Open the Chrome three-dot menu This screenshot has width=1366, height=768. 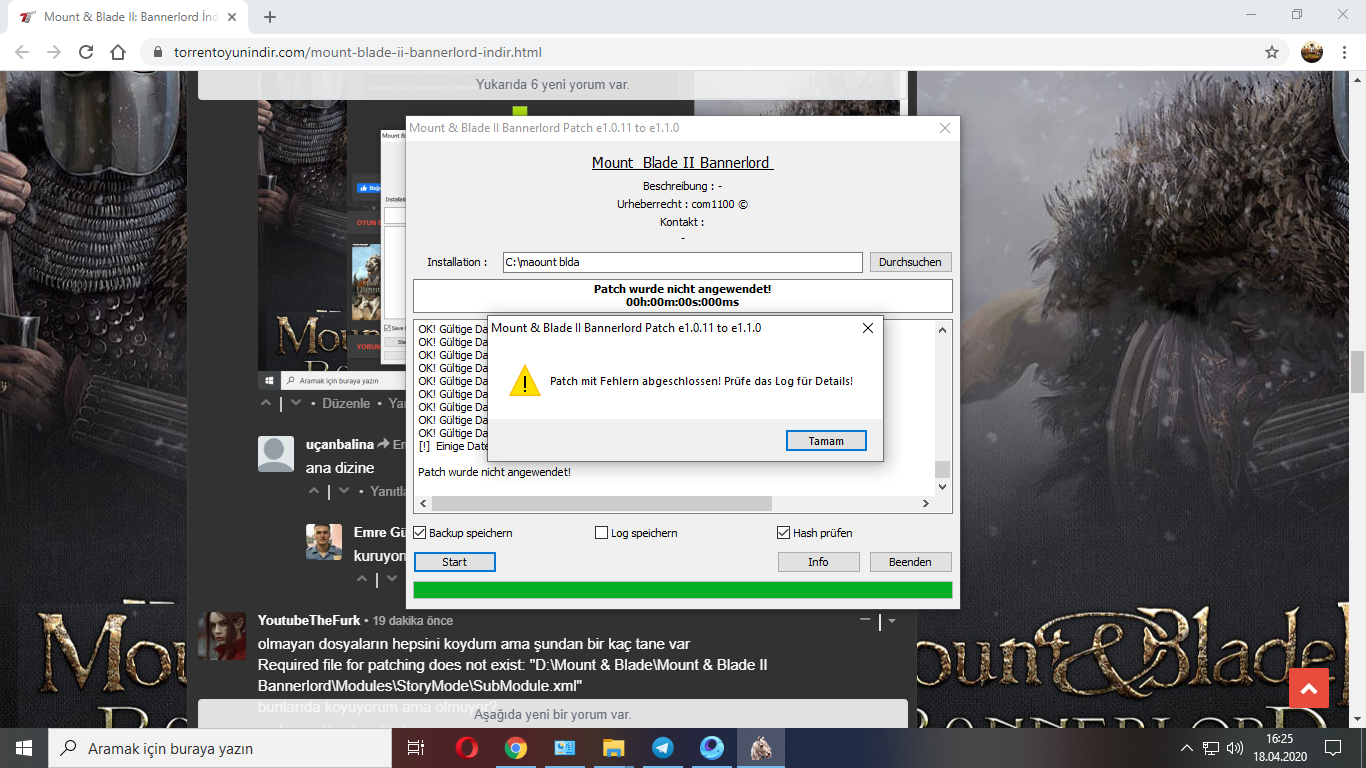(x=1344, y=52)
